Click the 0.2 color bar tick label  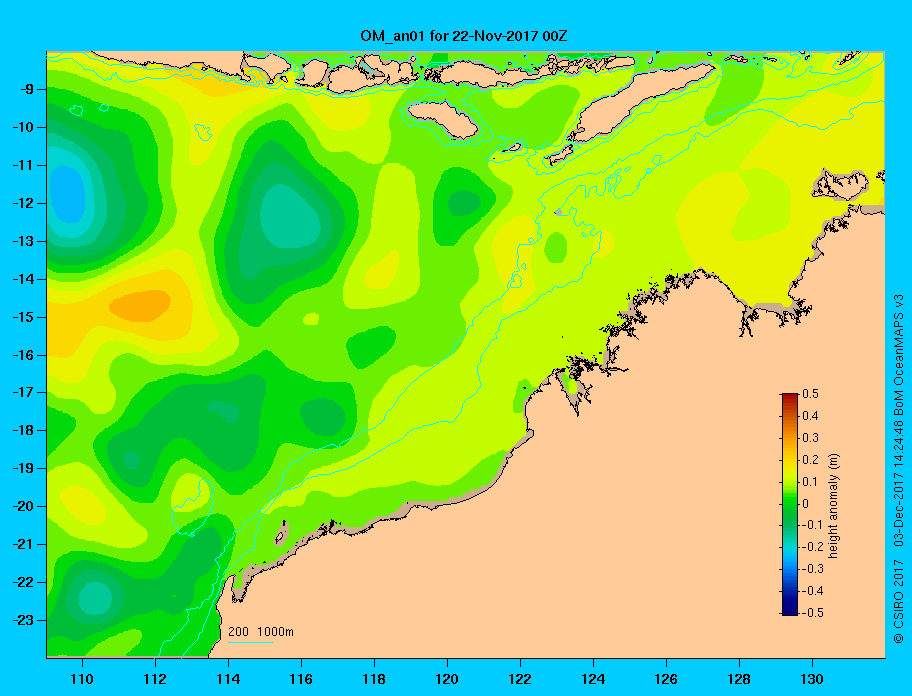(x=810, y=460)
